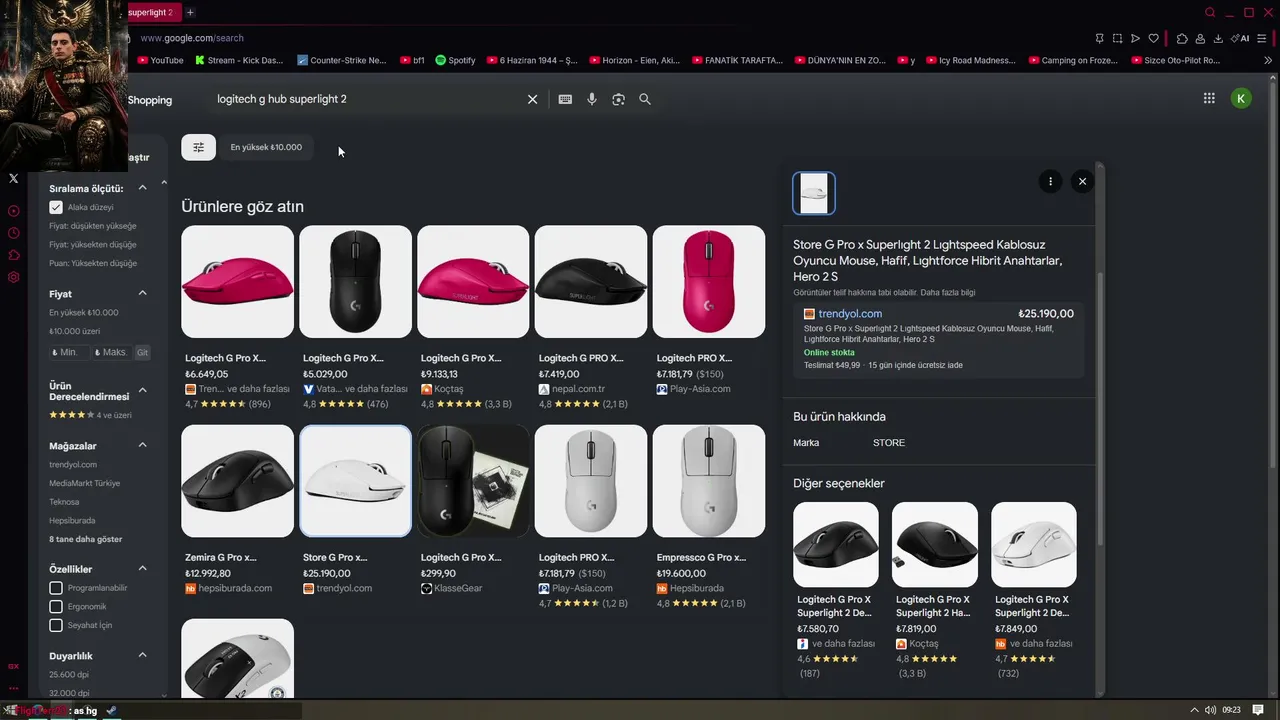
Task: Open the Steam icon in the taskbar
Action: (x=111, y=710)
